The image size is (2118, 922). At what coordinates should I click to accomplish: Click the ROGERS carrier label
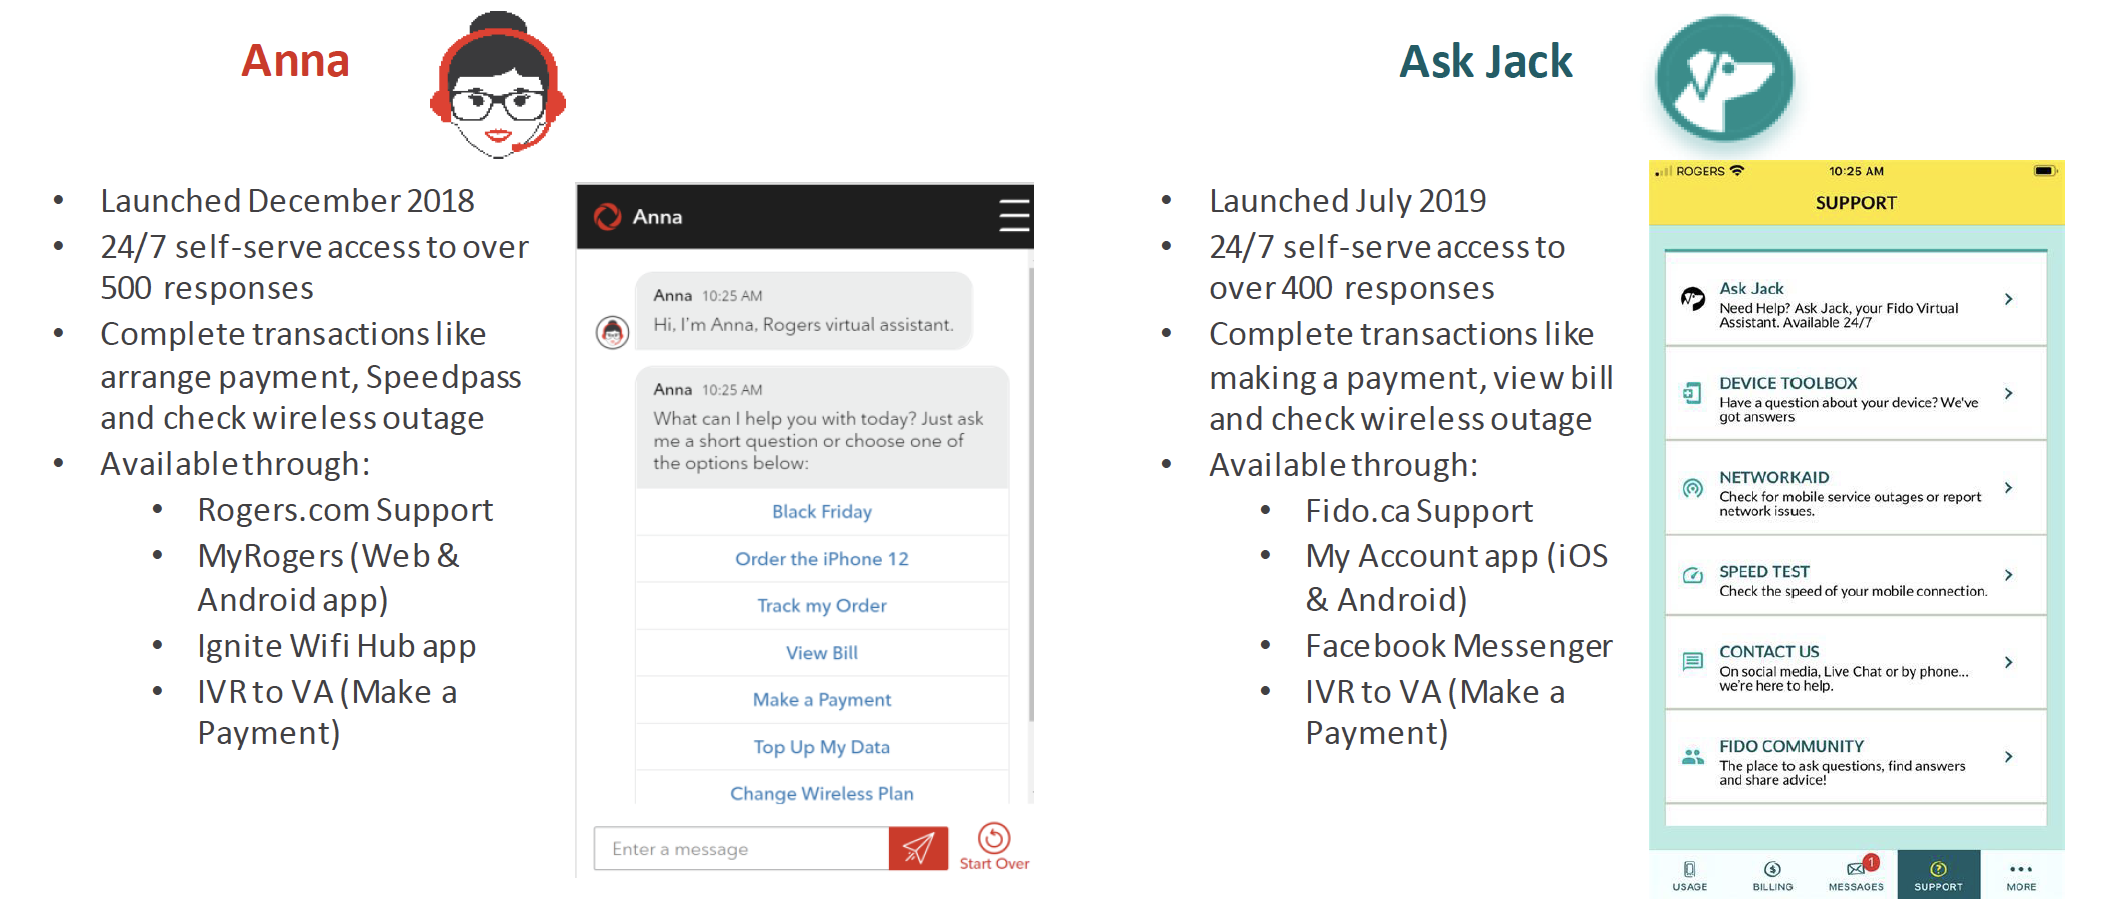[1700, 171]
